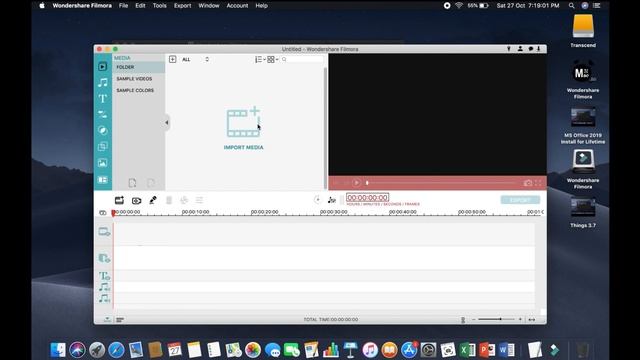Click the zoom to fit timeline icon
The height and width of the screenshot is (360, 640).
[x=531, y=320]
